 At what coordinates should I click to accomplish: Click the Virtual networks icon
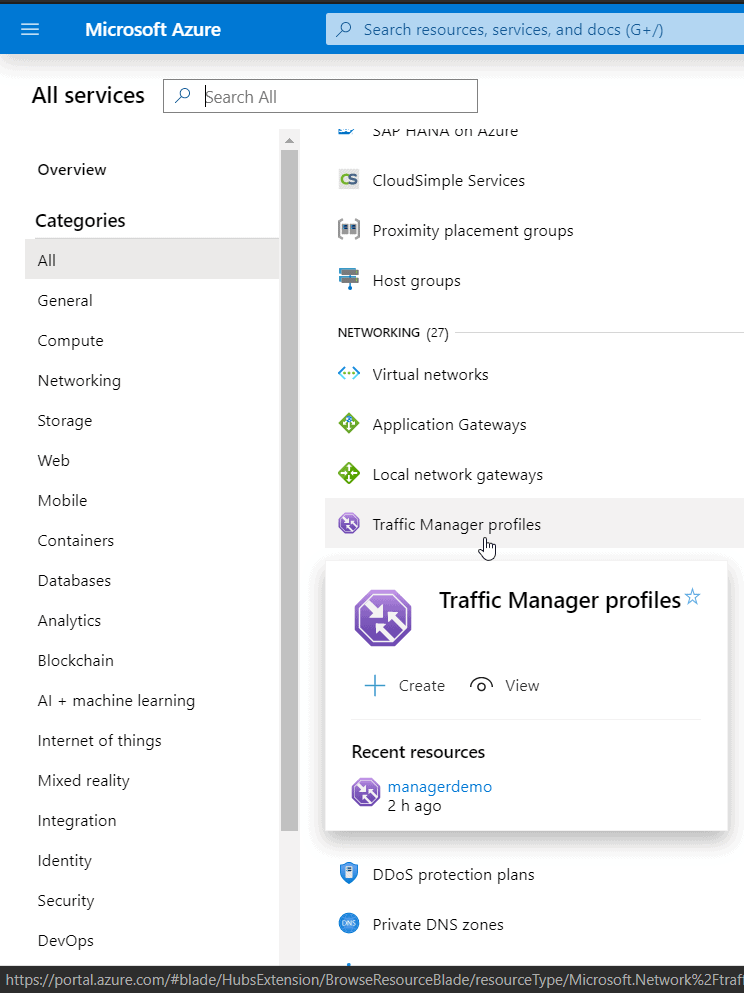click(348, 375)
